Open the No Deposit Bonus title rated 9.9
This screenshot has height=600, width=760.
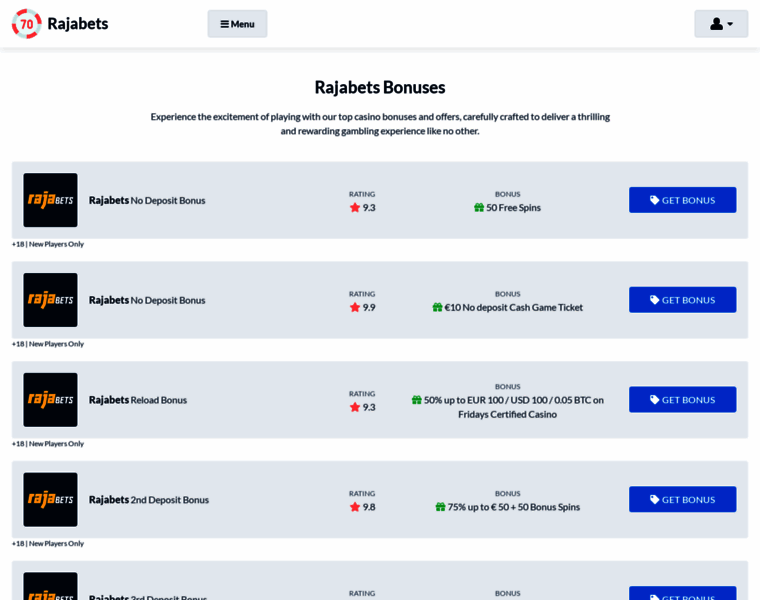147,300
